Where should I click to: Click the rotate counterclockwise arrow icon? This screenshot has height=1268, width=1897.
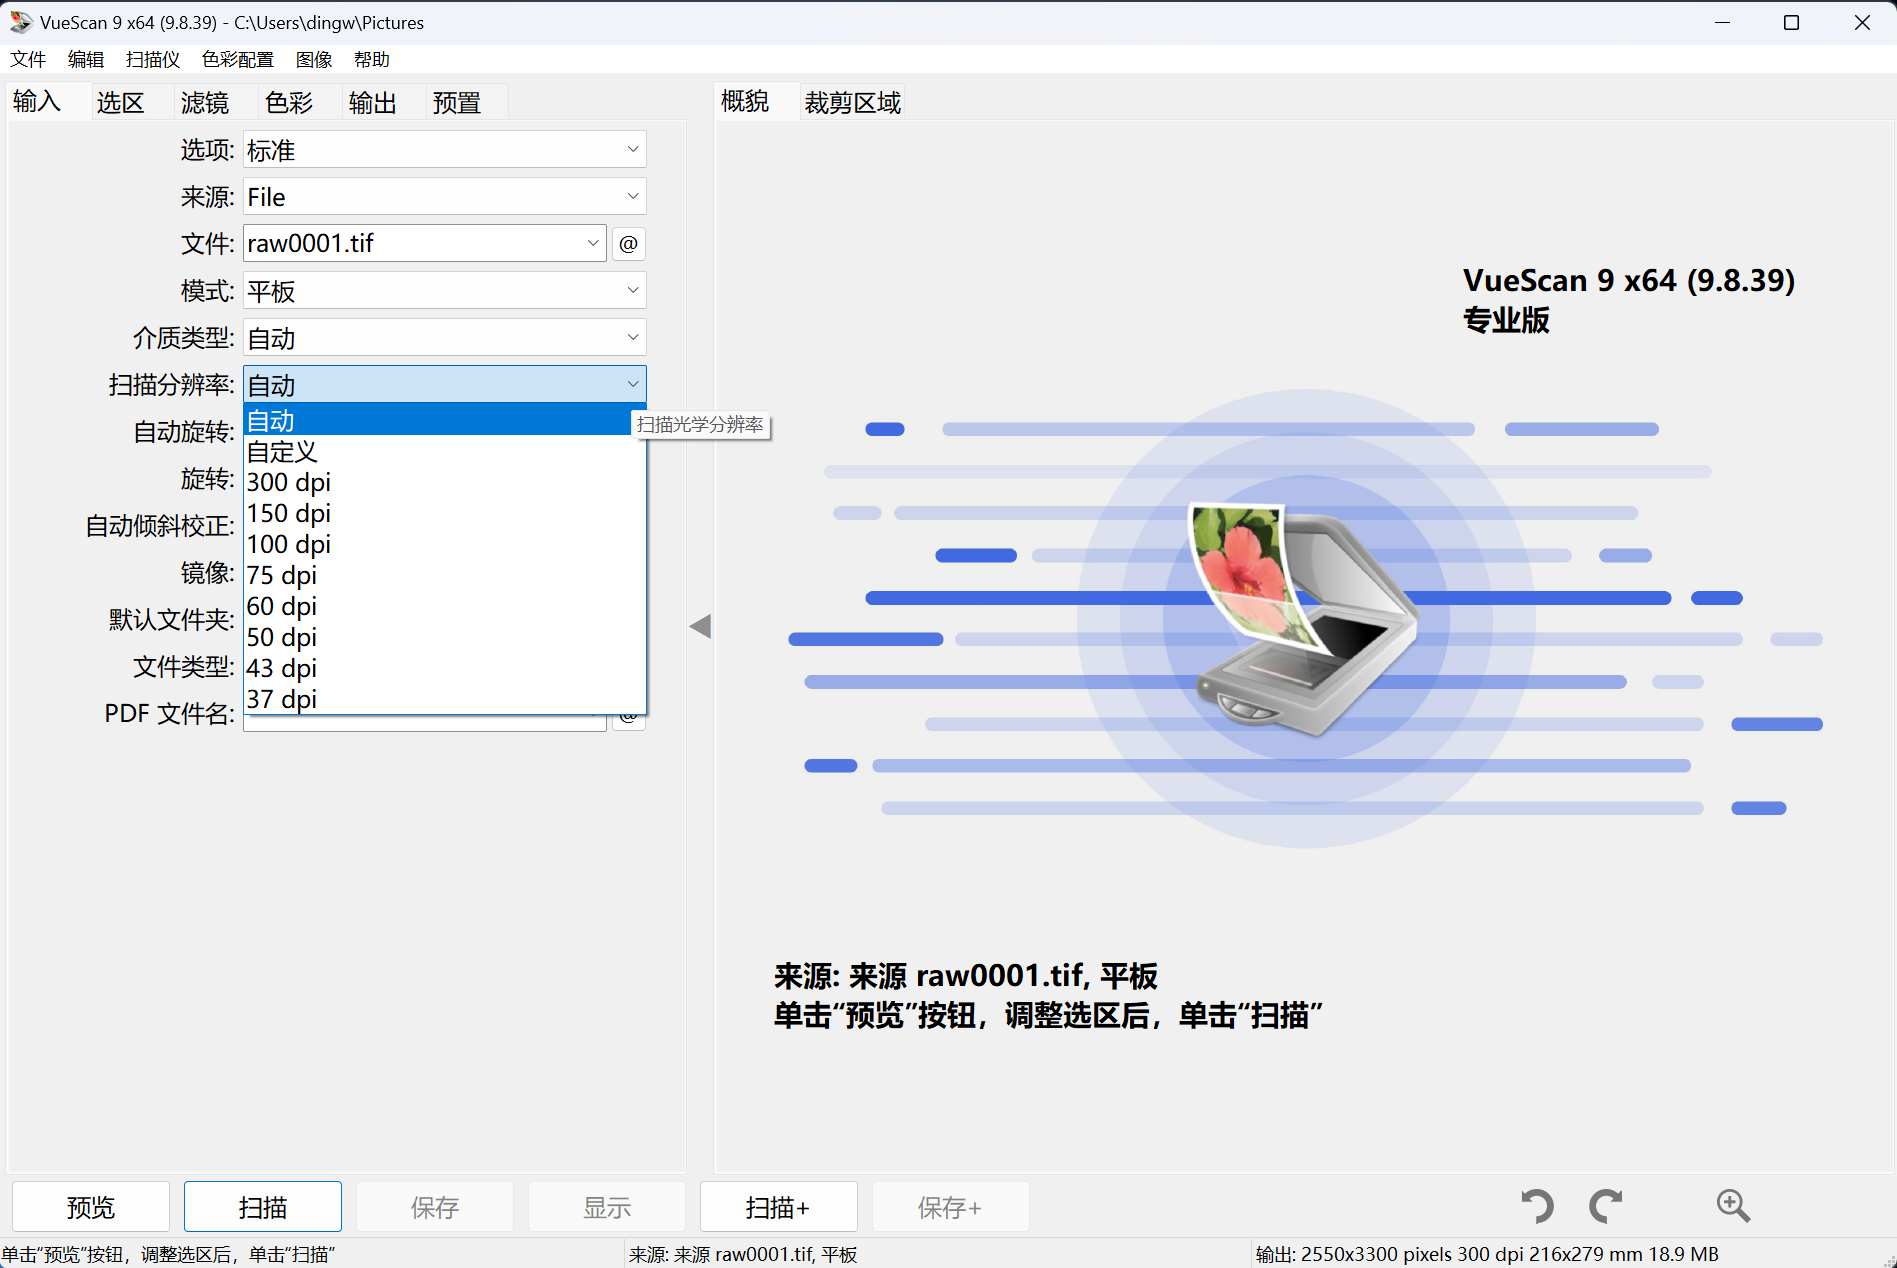pyautogui.click(x=1537, y=1206)
